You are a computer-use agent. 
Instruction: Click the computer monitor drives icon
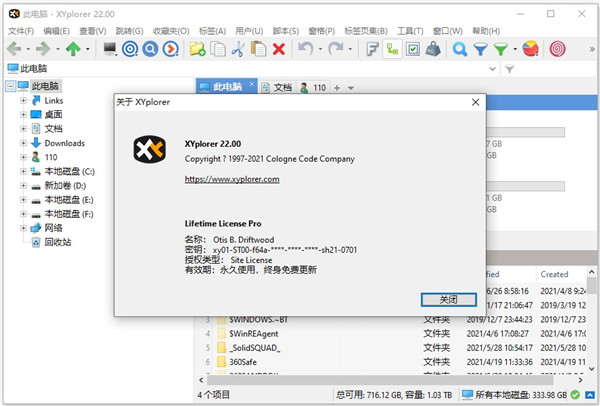coord(110,49)
